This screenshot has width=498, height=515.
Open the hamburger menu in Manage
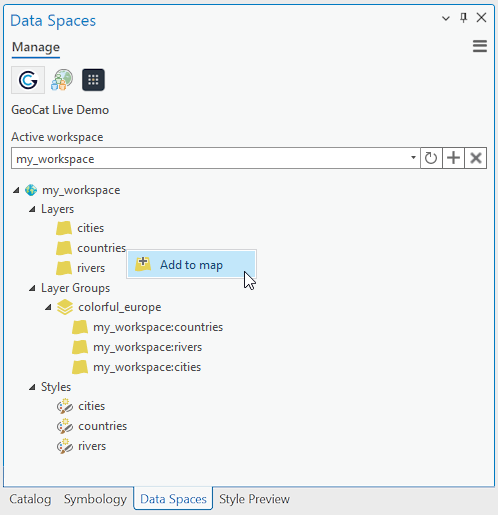(x=480, y=46)
